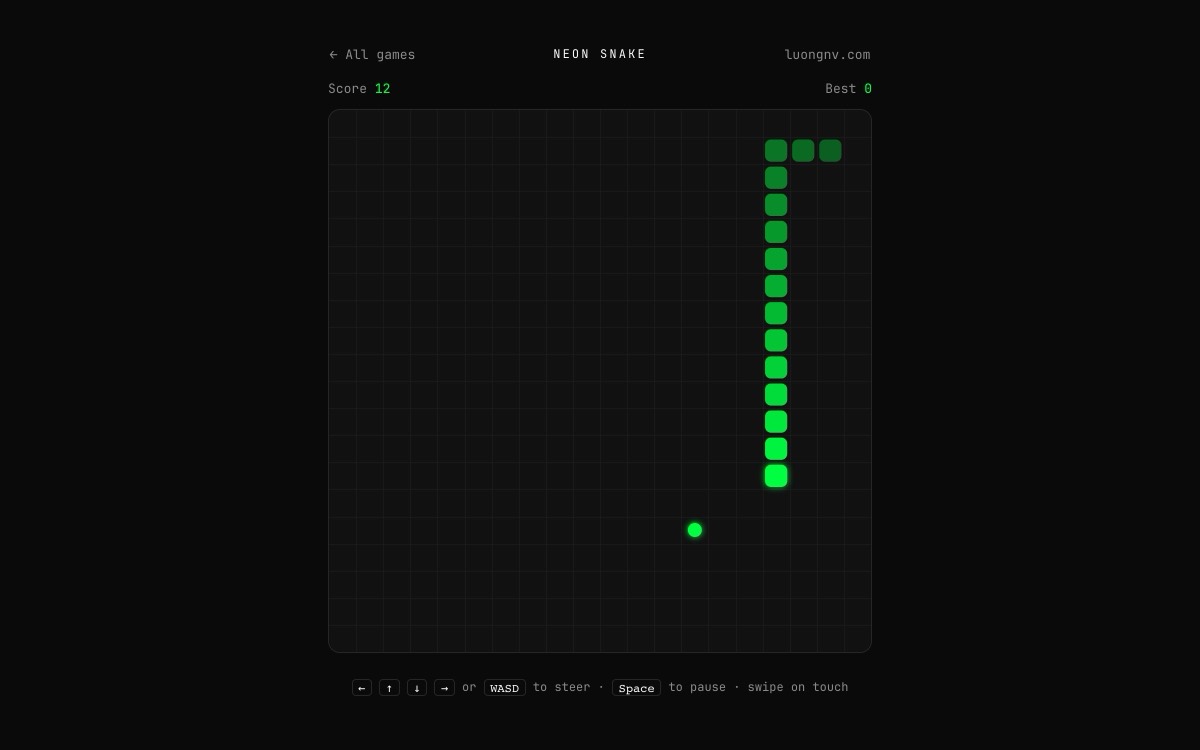Click the 'to steer' text

click(x=561, y=687)
